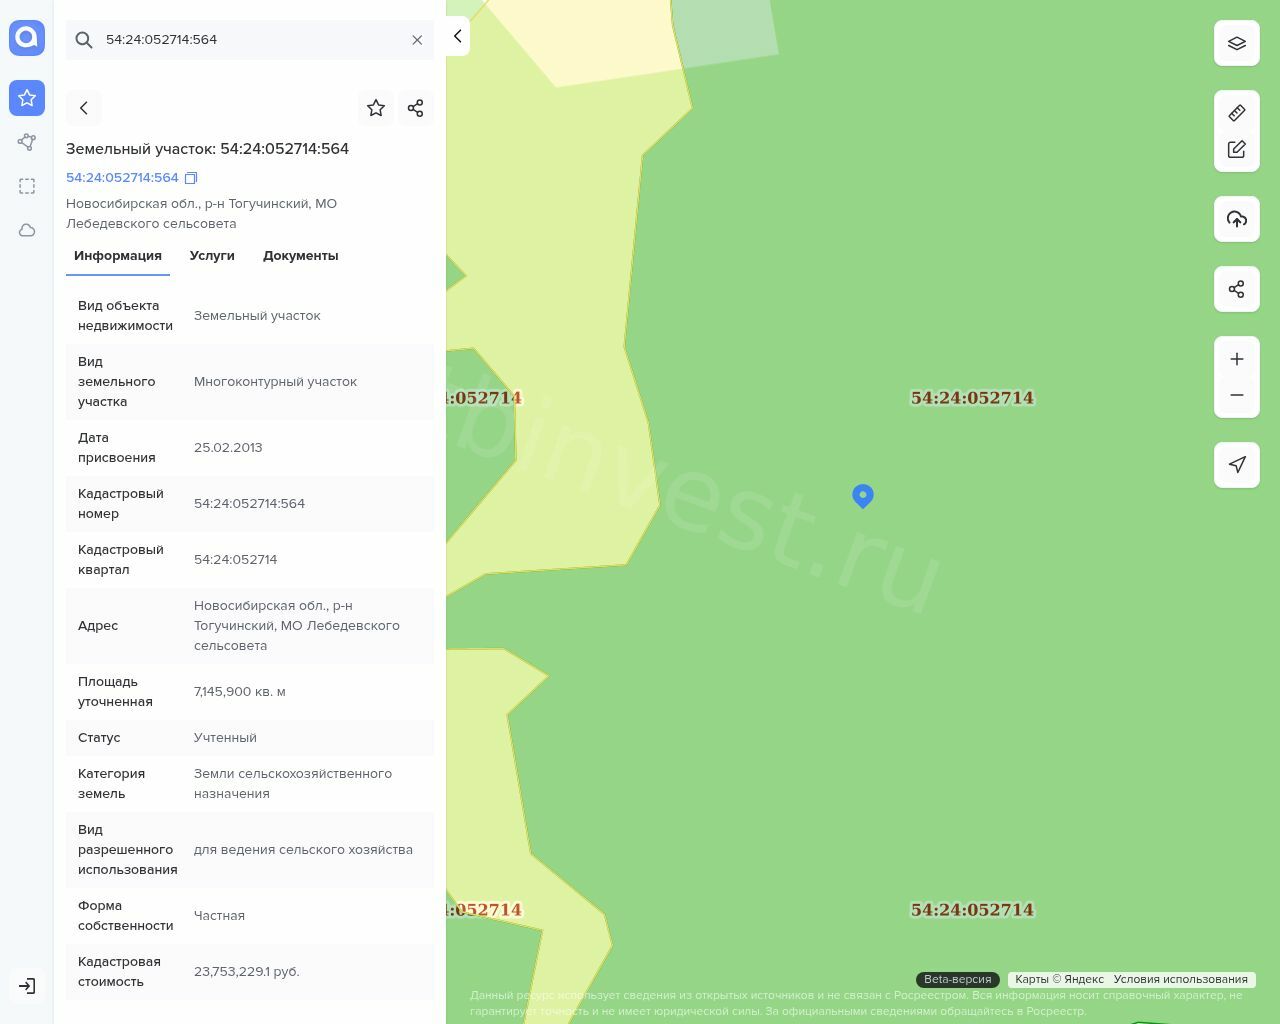This screenshot has width=1280, height=1024.
Task: Activate the draw/edit tool on map
Action: click(x=1236, y=149)
